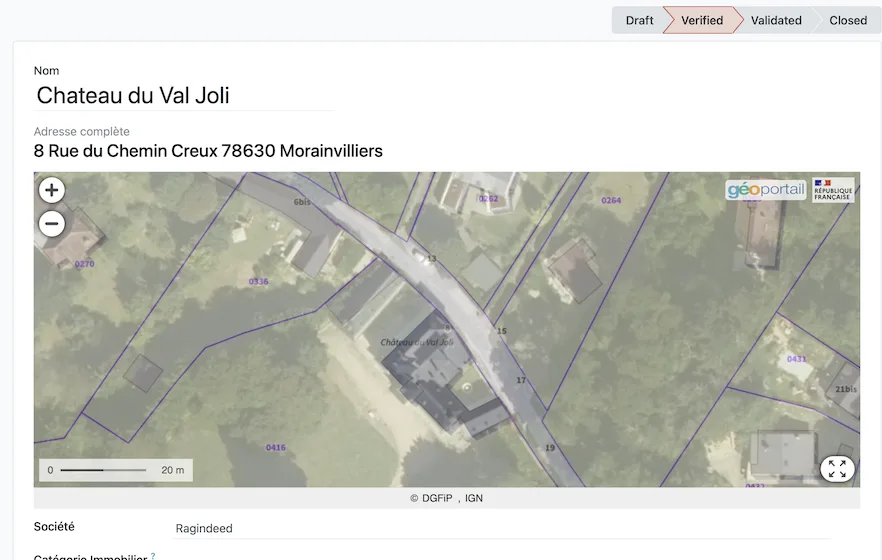Open the IGN attribution link

474,498
